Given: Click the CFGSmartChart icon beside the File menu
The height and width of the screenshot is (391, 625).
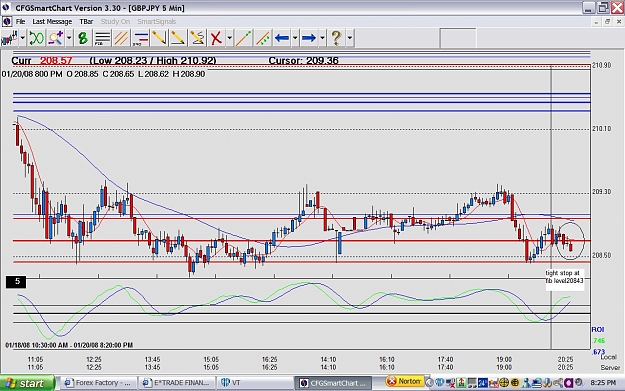Looking at the screenshot, I should point(7,22).
